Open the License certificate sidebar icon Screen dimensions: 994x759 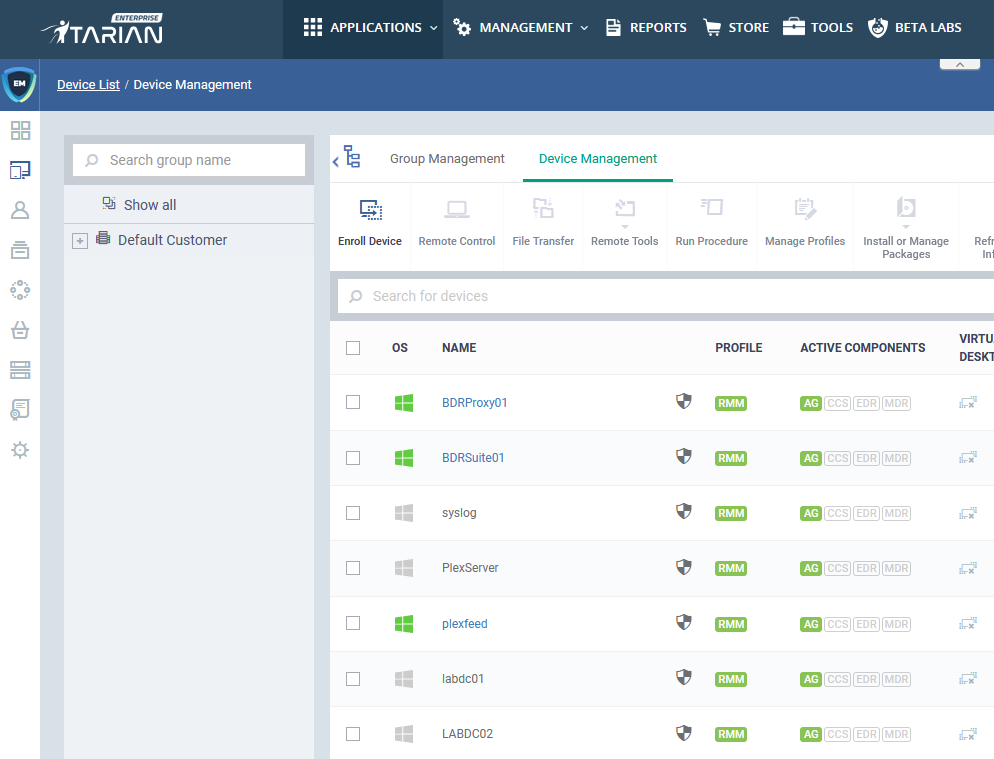20,410
